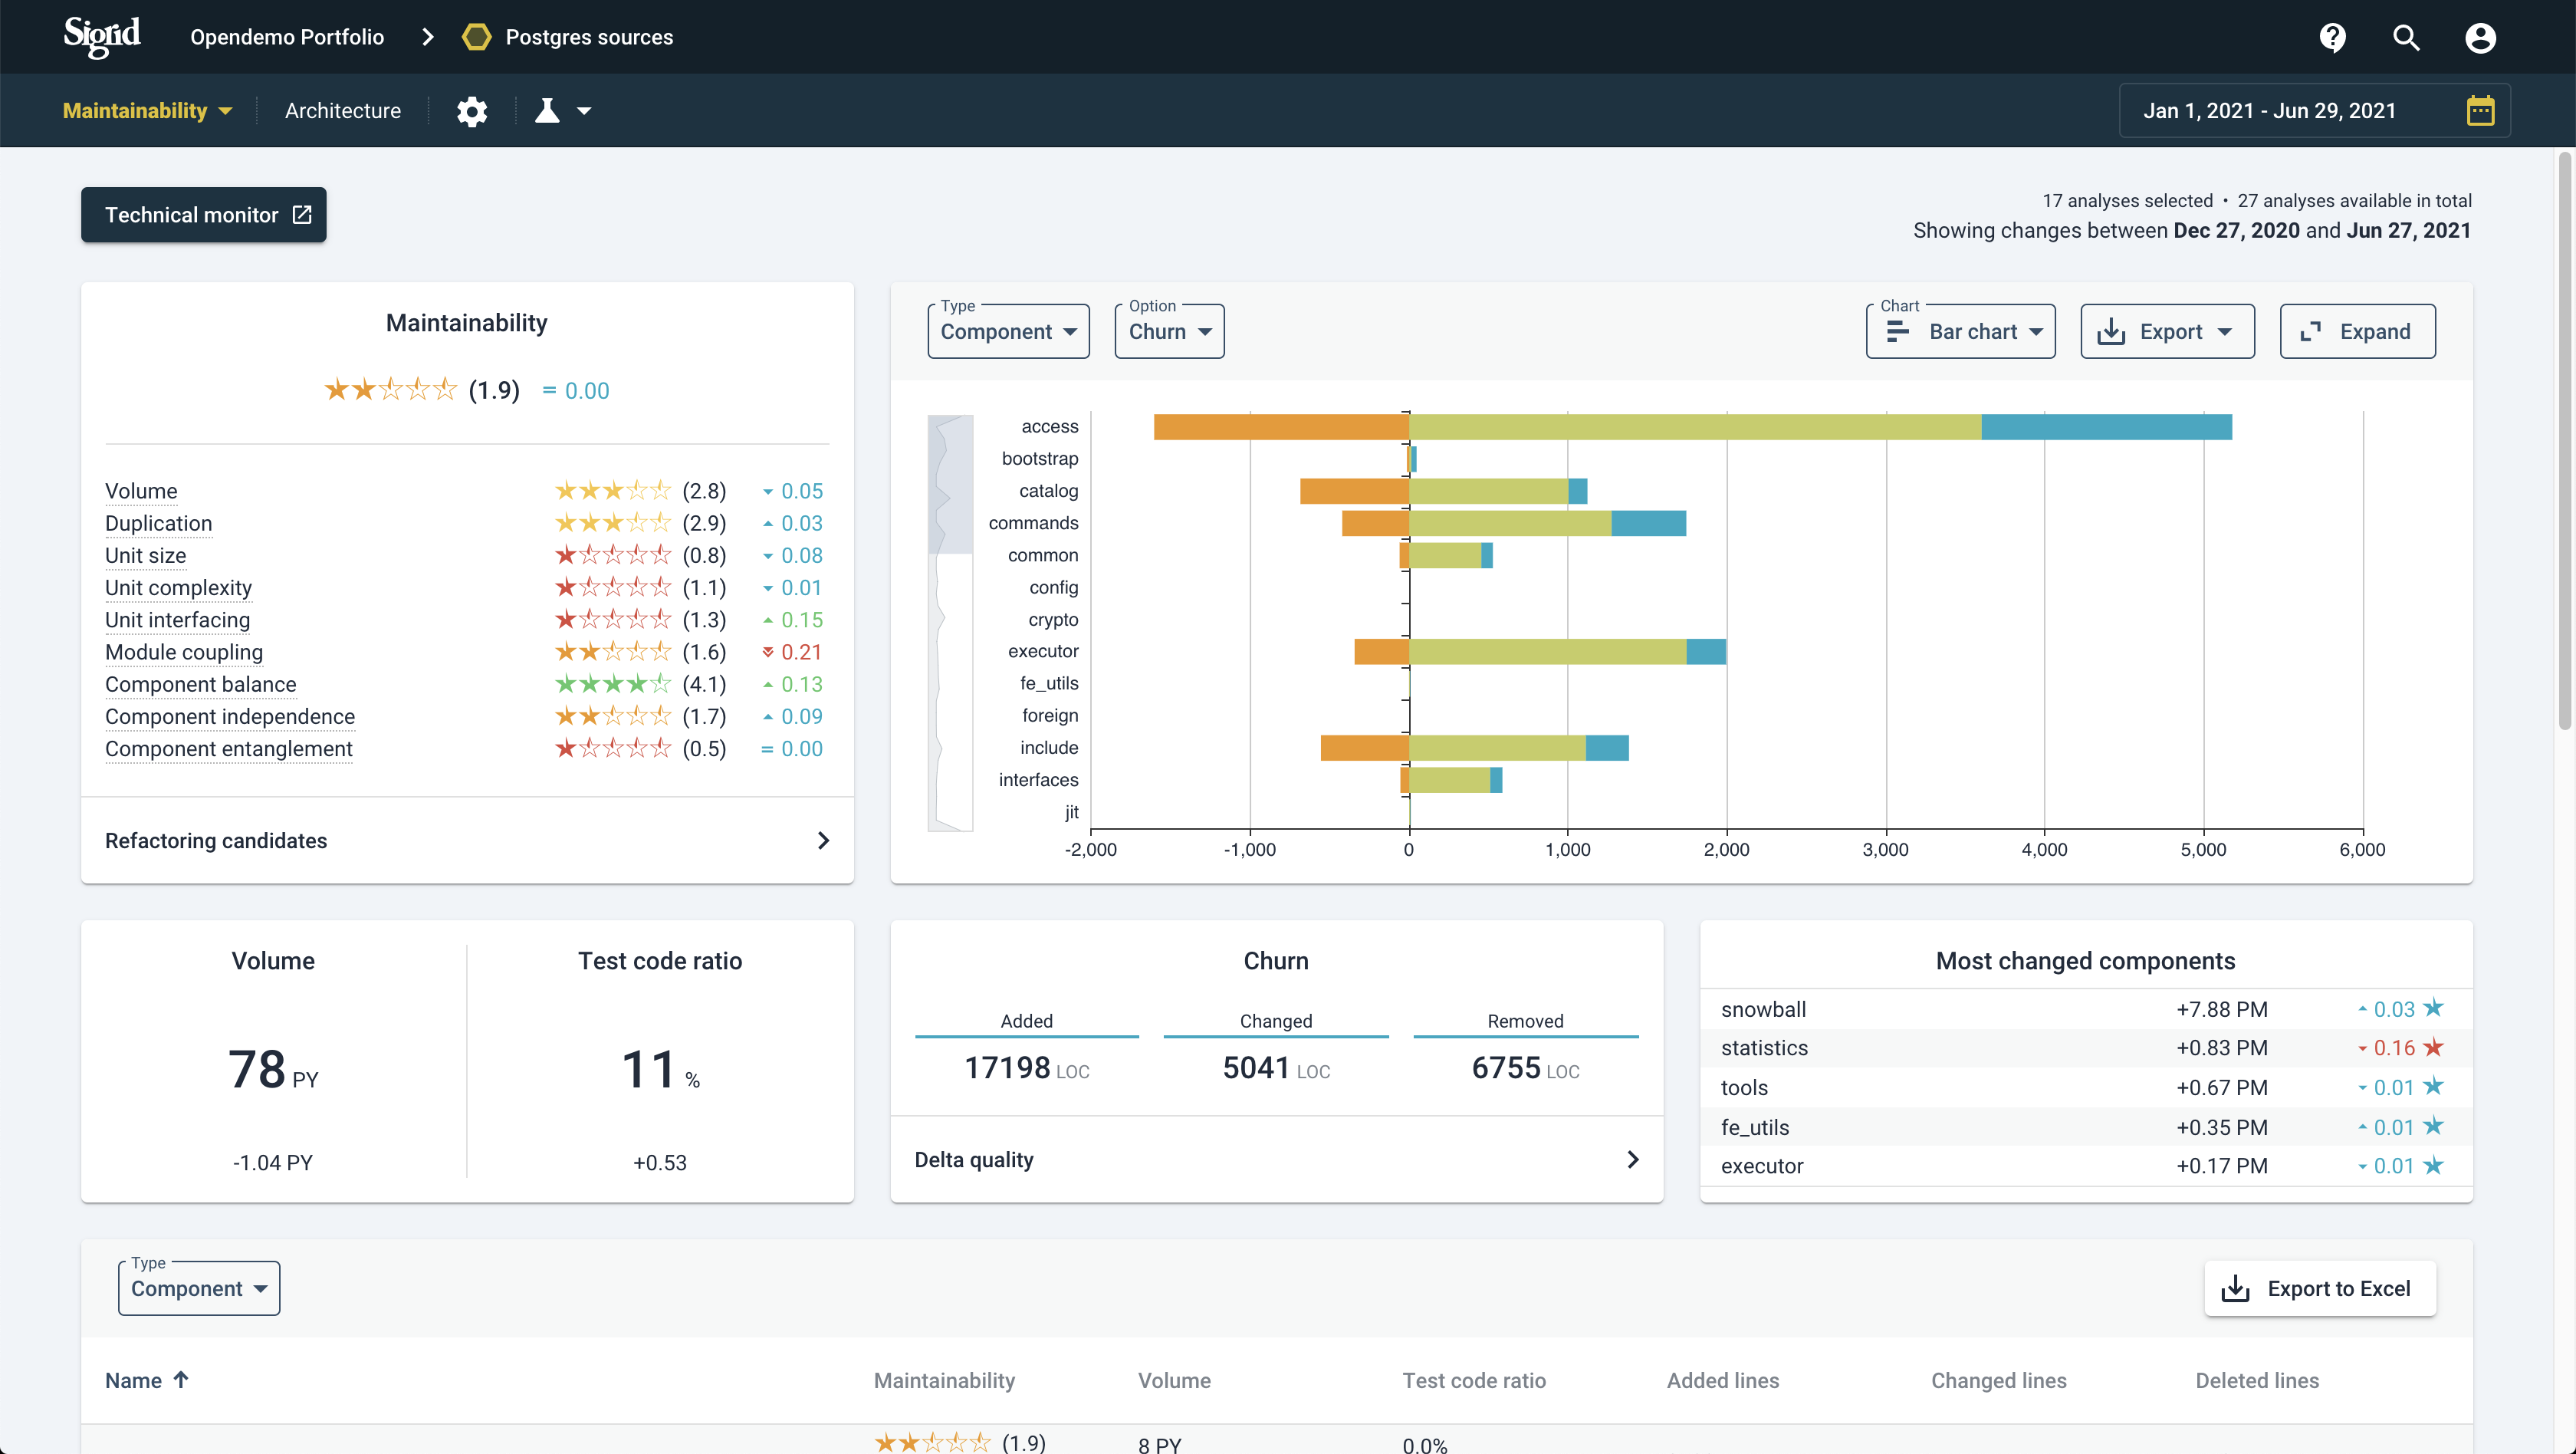The width and height of the screenshot is (2576, 1454).
Task: Click the blue segment of access bar
Action: pyautogui.click(x=2105, y=427)
